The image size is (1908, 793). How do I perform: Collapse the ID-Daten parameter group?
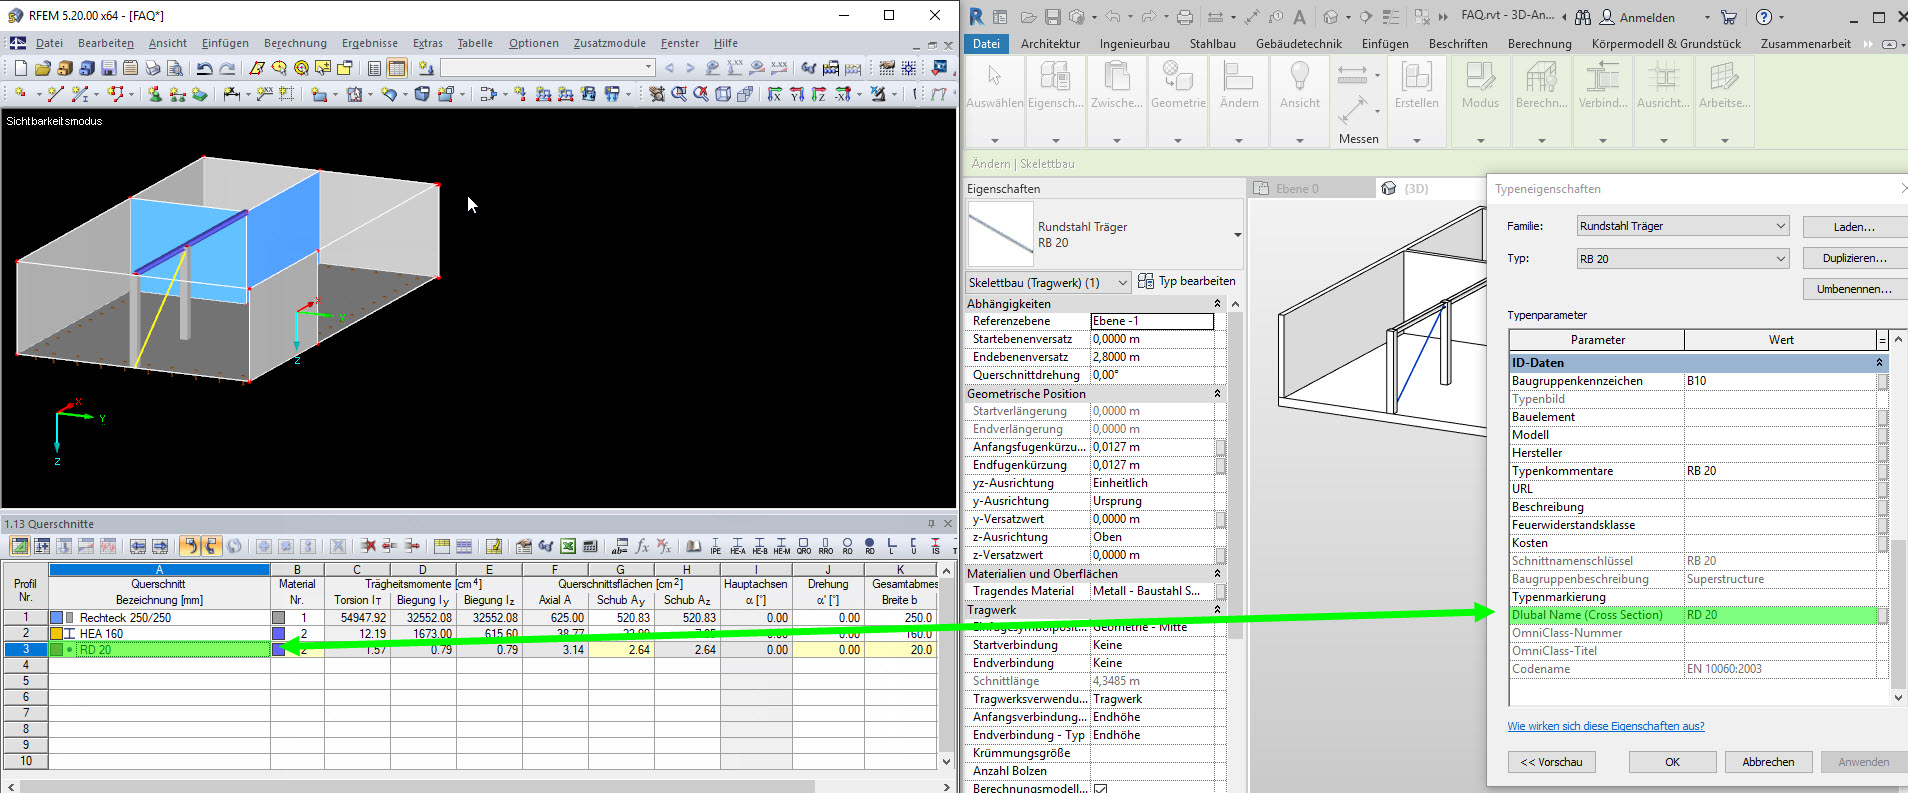[x=1879, y=363]
